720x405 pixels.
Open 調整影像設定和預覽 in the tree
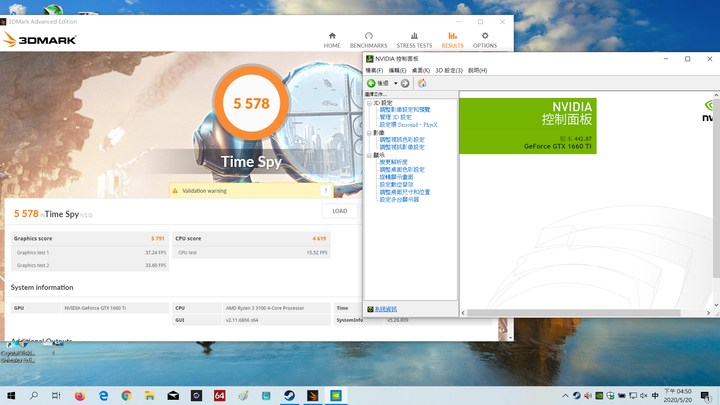click(x=405, y=110)
